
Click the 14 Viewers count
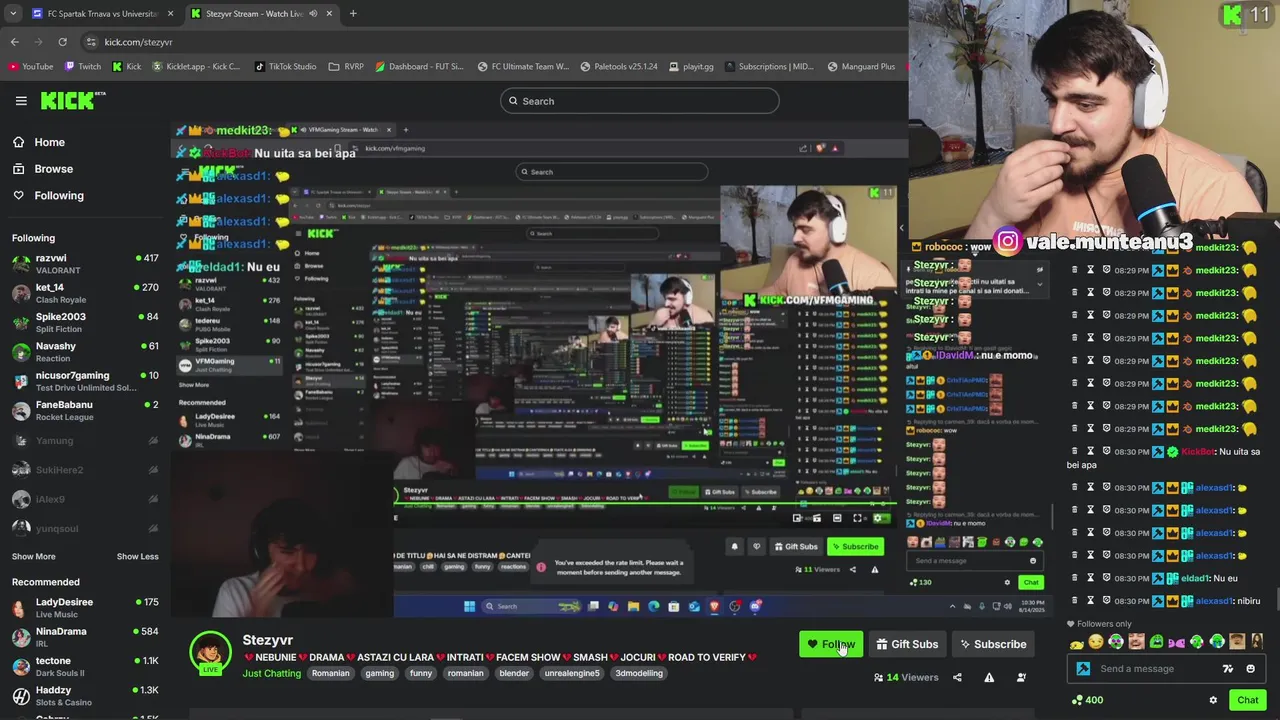tap(906, 678)
